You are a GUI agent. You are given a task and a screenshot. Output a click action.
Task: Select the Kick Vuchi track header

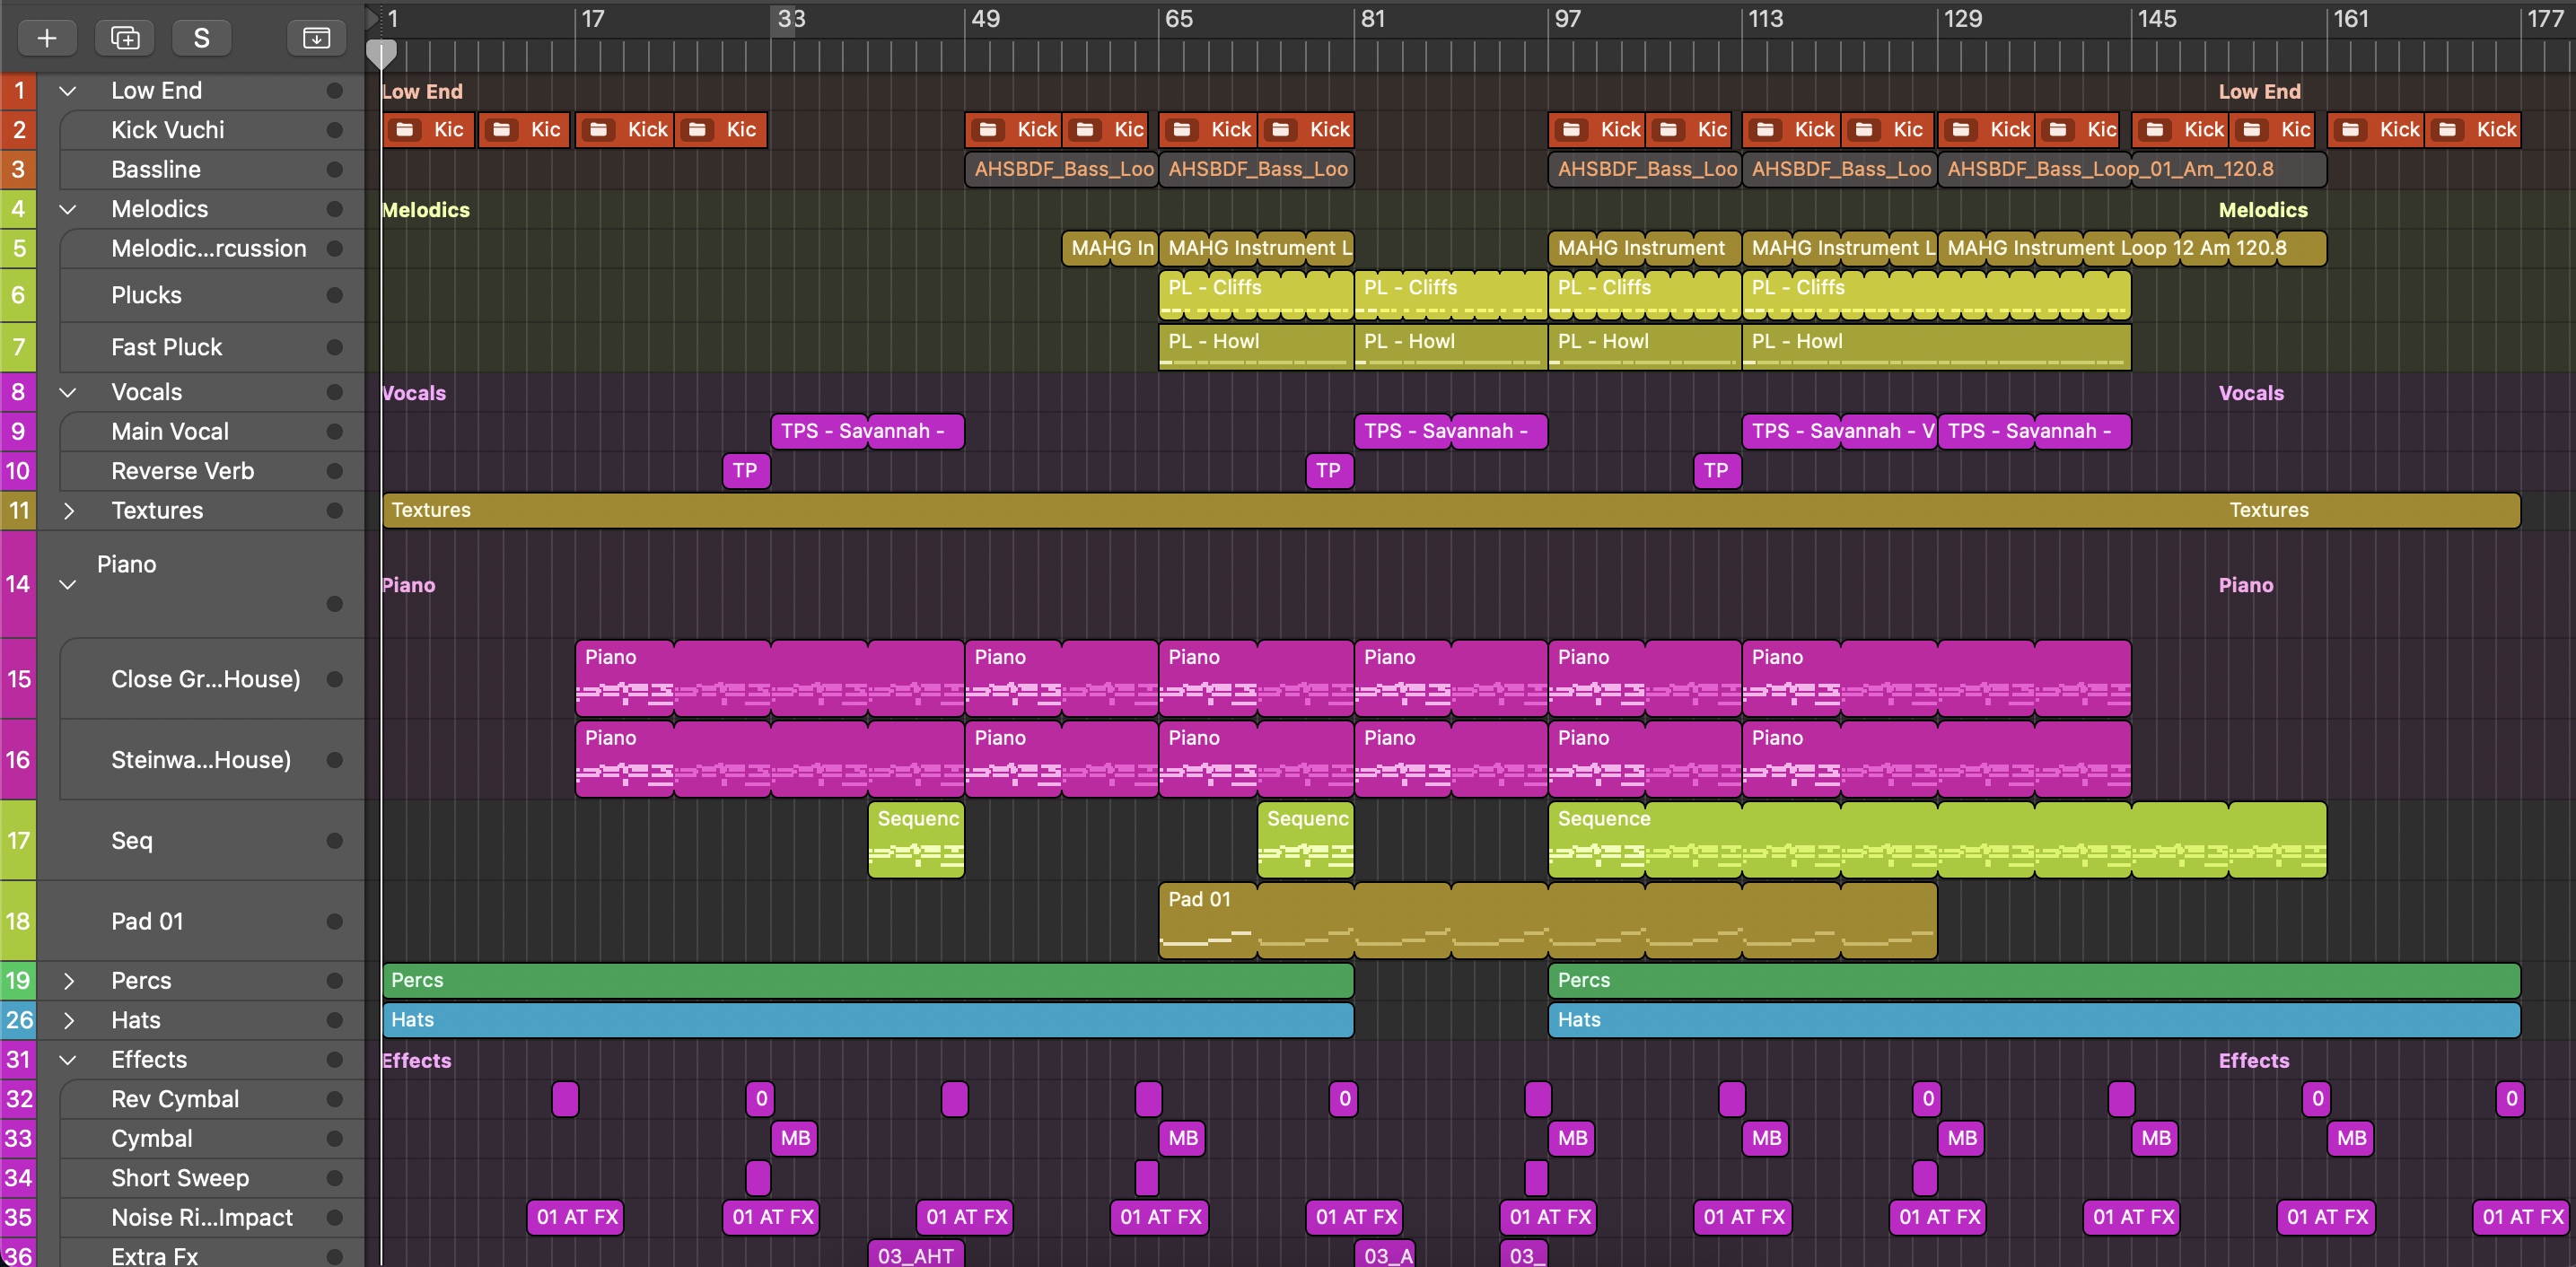212,130
